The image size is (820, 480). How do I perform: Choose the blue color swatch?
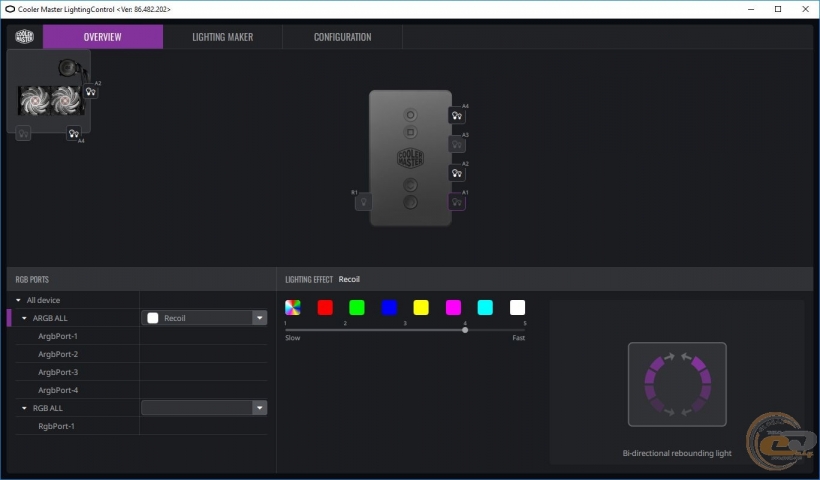tap(389, 307)
